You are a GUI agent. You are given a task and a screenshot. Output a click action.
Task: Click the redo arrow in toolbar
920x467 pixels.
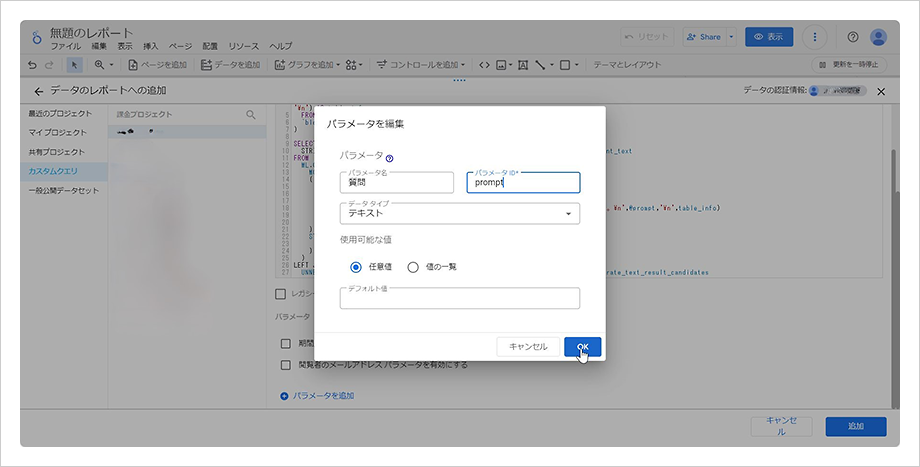tap(49, 65)
